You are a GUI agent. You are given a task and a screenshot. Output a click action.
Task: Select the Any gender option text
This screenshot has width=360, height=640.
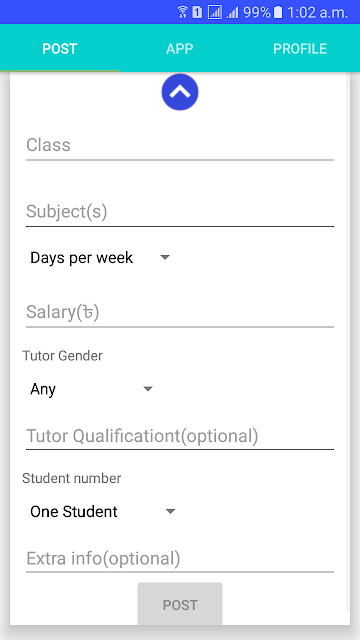click(43, 389)
